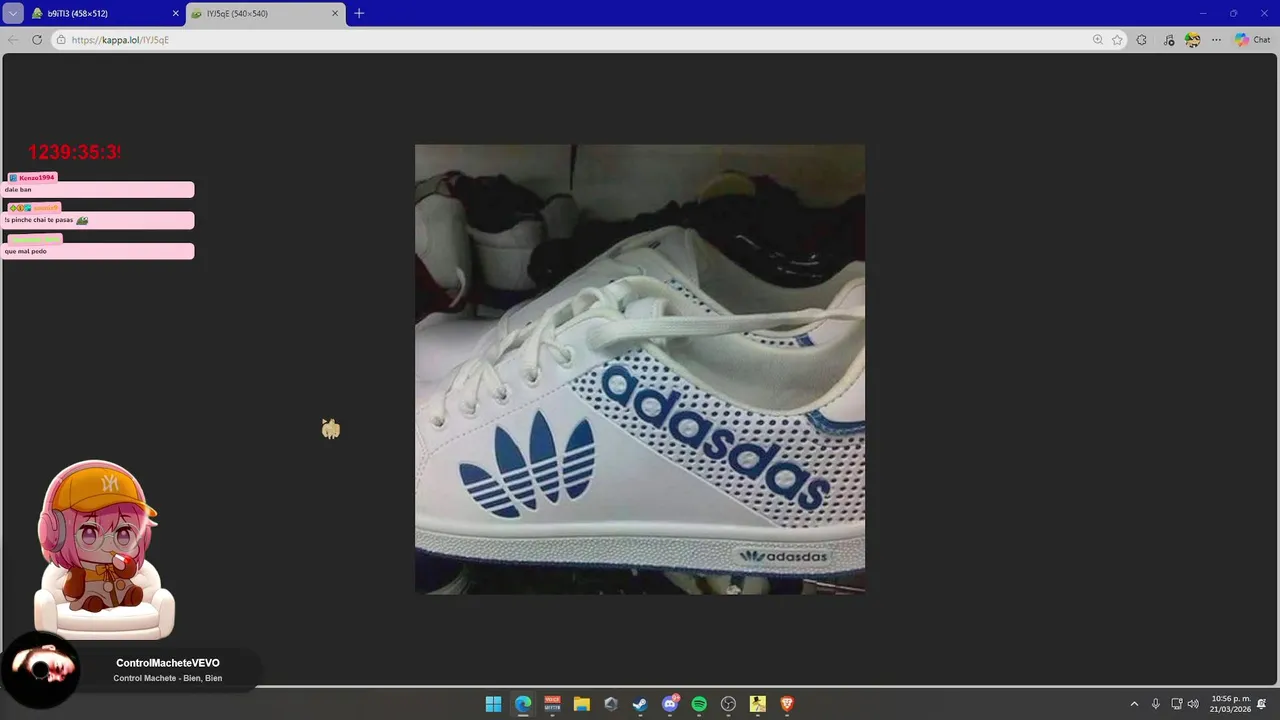Add this page to favorites
Image resolution: width=1280 pixels, height=720 pixels.
click(1117, 40)
